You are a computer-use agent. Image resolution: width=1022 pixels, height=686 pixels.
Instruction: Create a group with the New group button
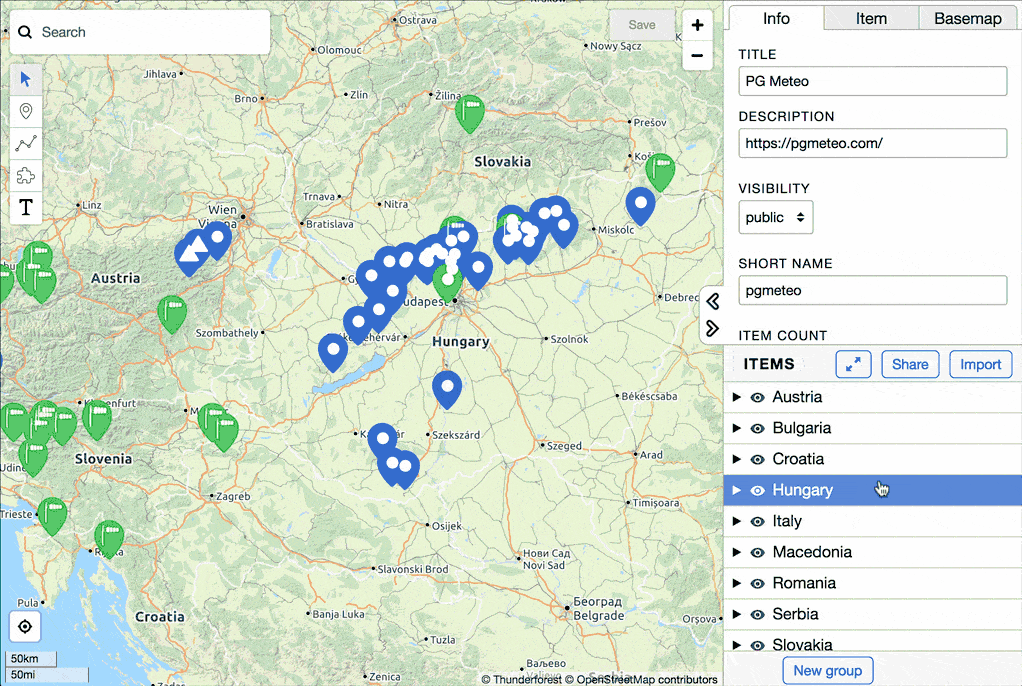pos(827,670)
